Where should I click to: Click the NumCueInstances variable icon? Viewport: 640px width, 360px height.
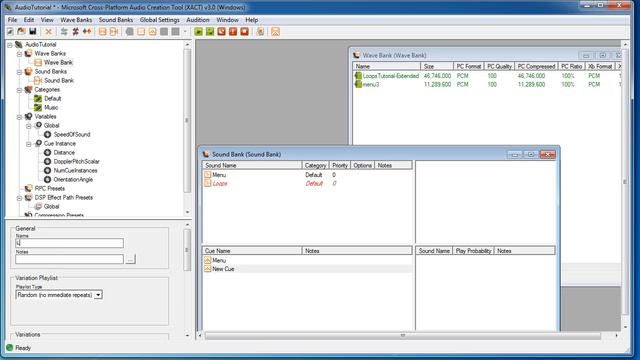tap(47, 170)
